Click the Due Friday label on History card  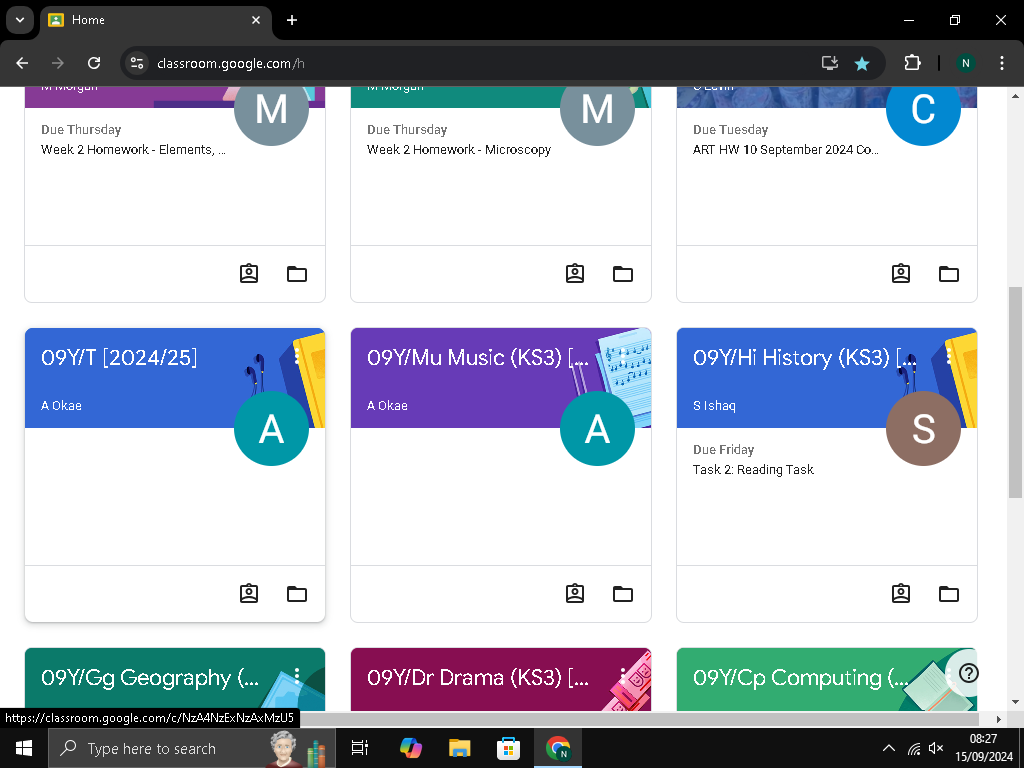tap(724, 449)
